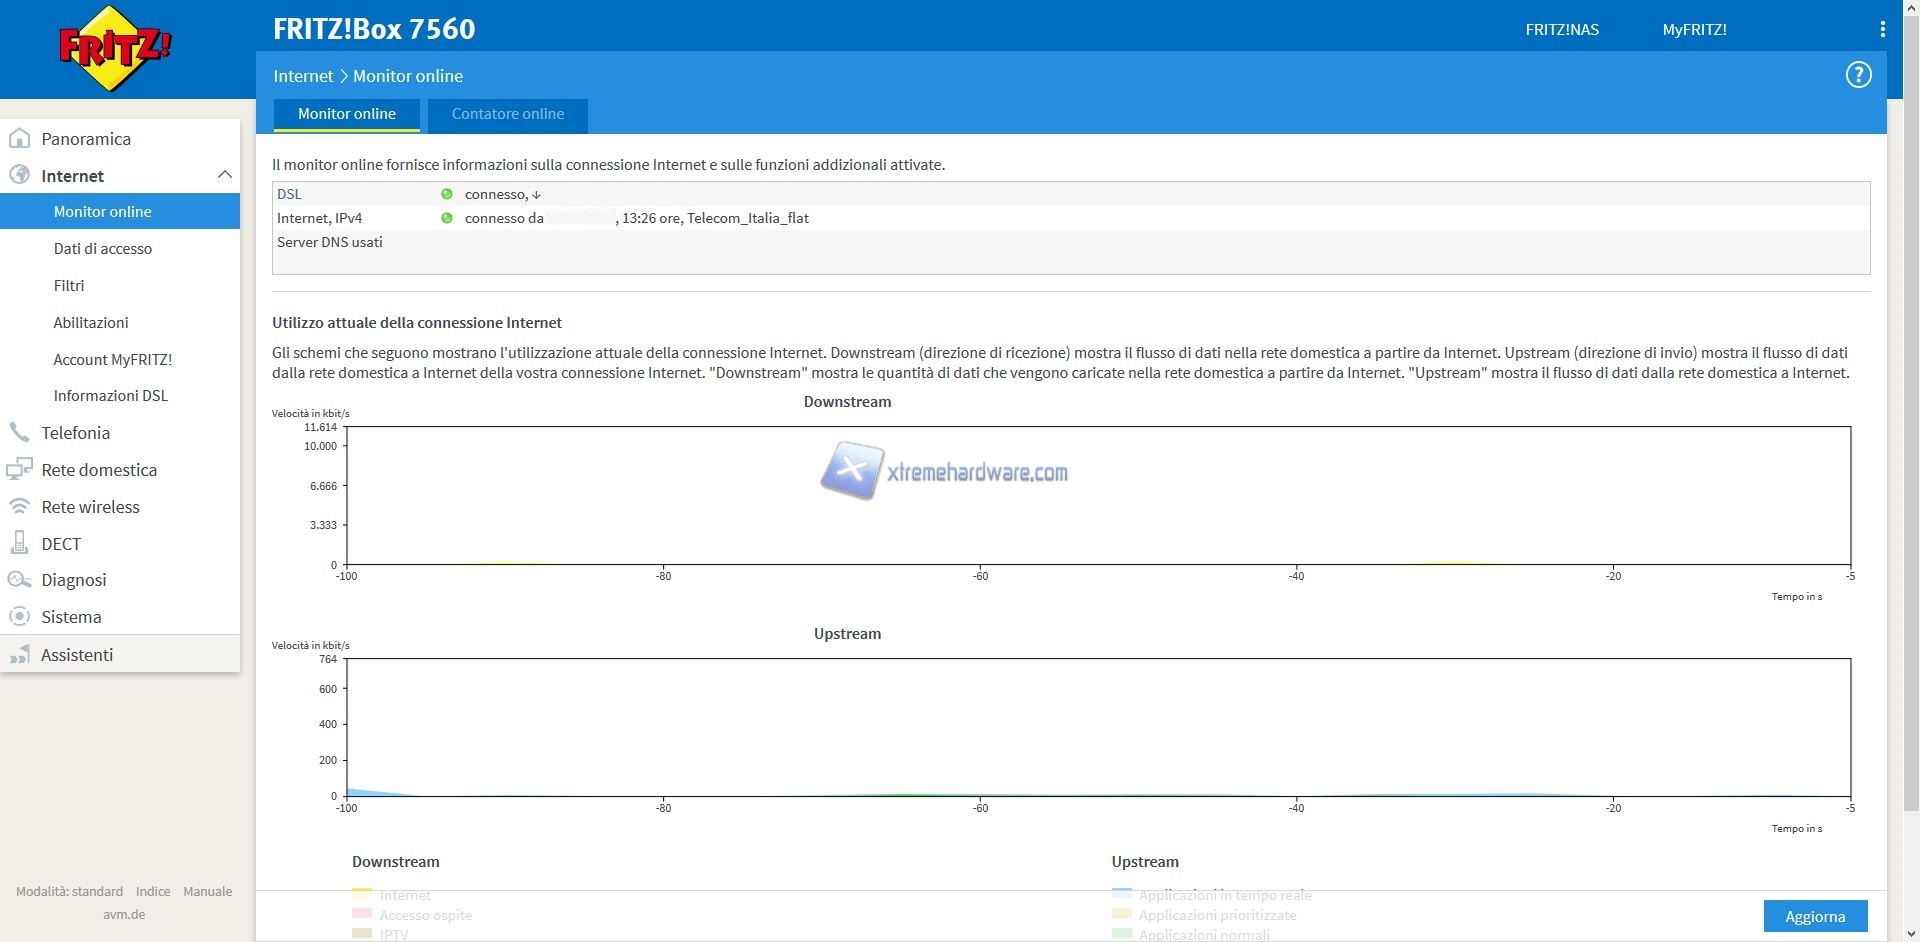Go to MyFRITZ! in the header

[1694, 29]
